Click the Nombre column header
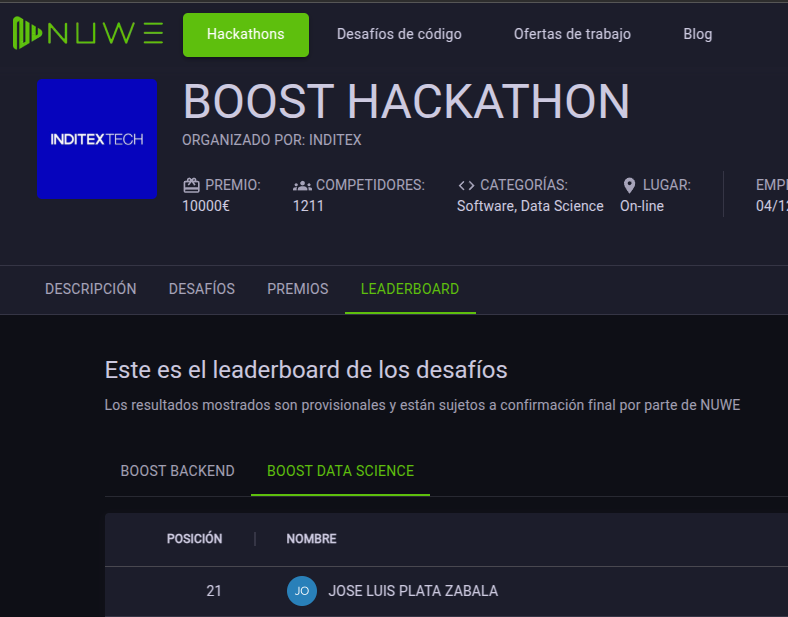Screen dimensions: 788x617 (x=312, y=539)
